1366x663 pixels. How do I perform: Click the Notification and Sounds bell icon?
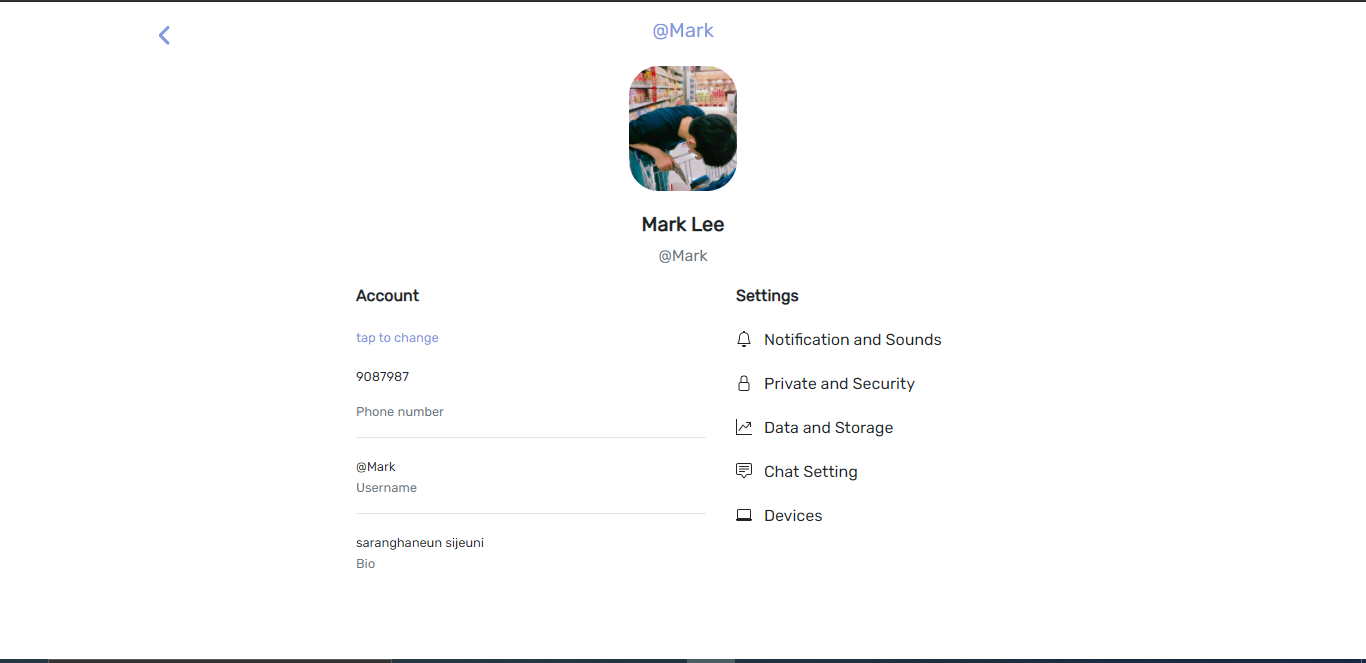pos(744,339)
